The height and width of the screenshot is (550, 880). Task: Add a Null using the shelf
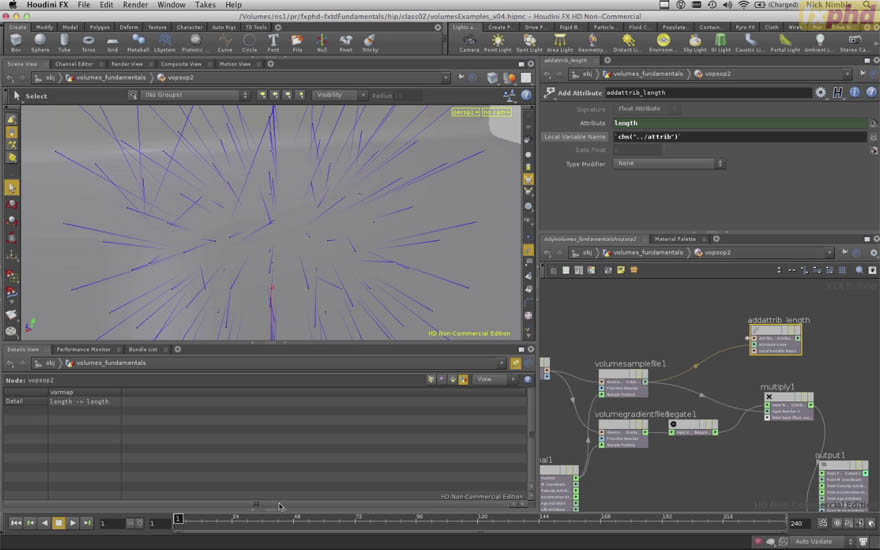point(322,42)
